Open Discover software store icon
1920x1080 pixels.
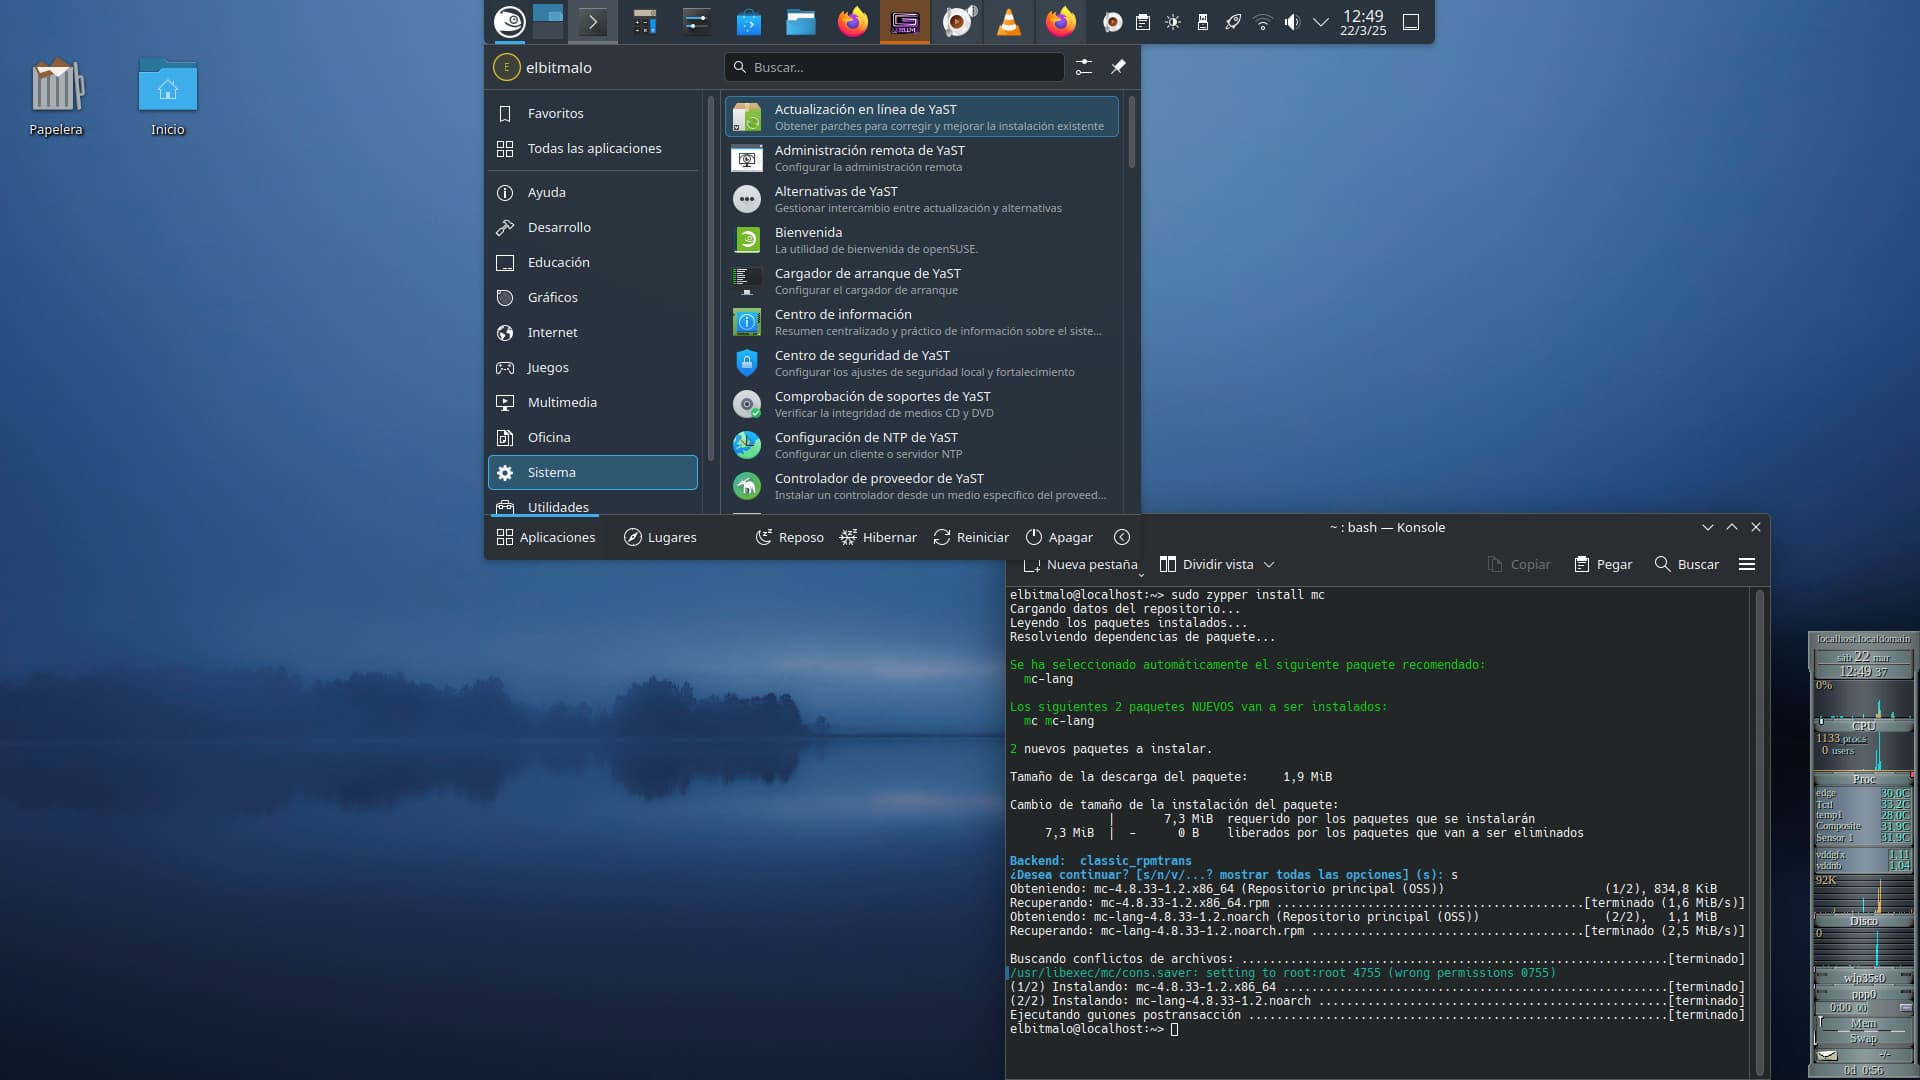749,22
